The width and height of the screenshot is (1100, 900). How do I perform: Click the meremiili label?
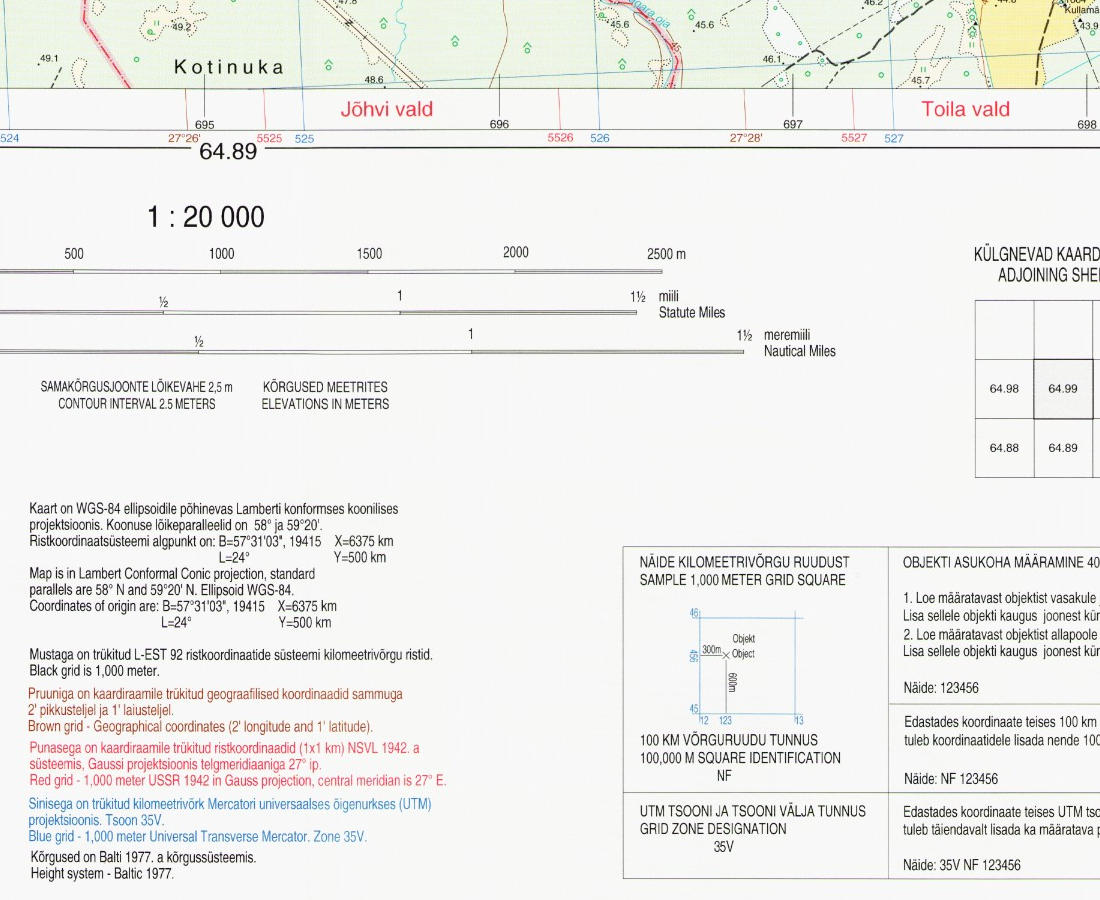point(787,335)
